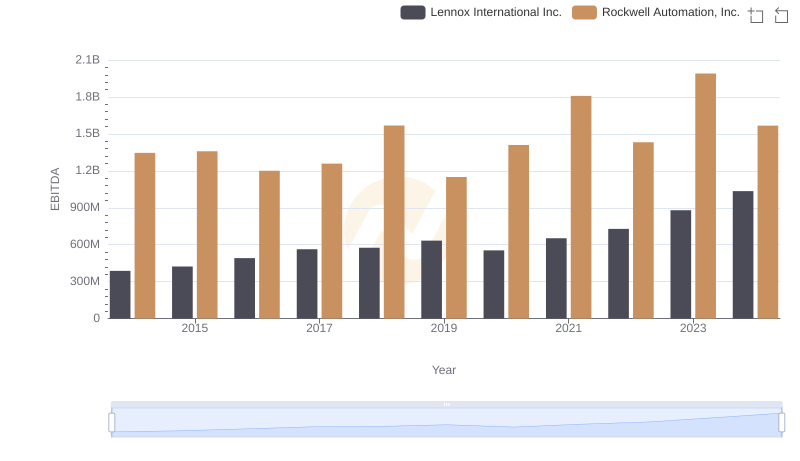
Task: Click the 2019 x-axis label
Action: (x=444, y=328)
